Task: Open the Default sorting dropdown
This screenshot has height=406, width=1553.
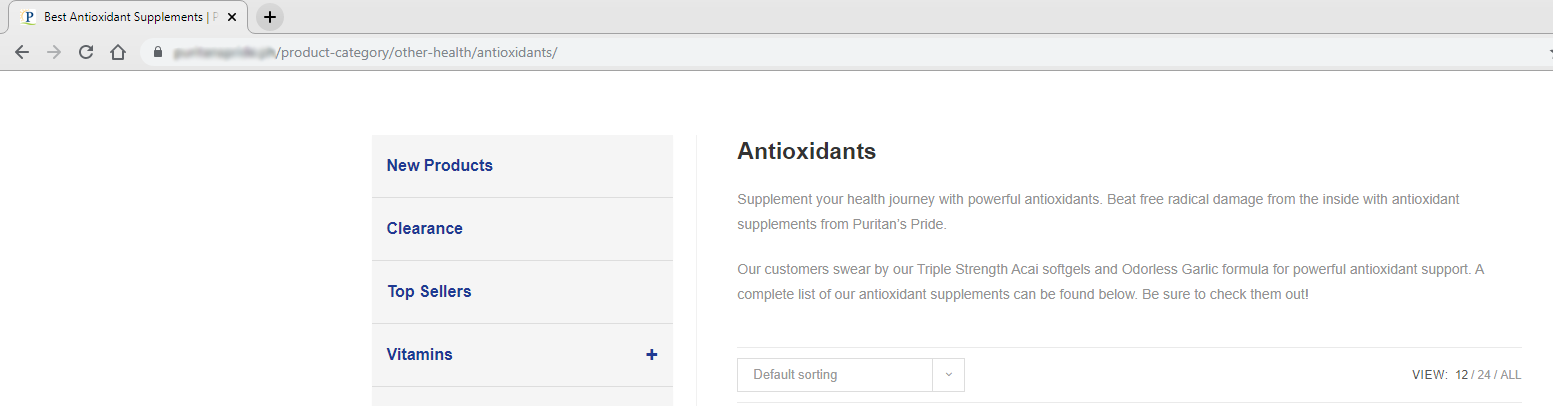Action: point(834,375)
